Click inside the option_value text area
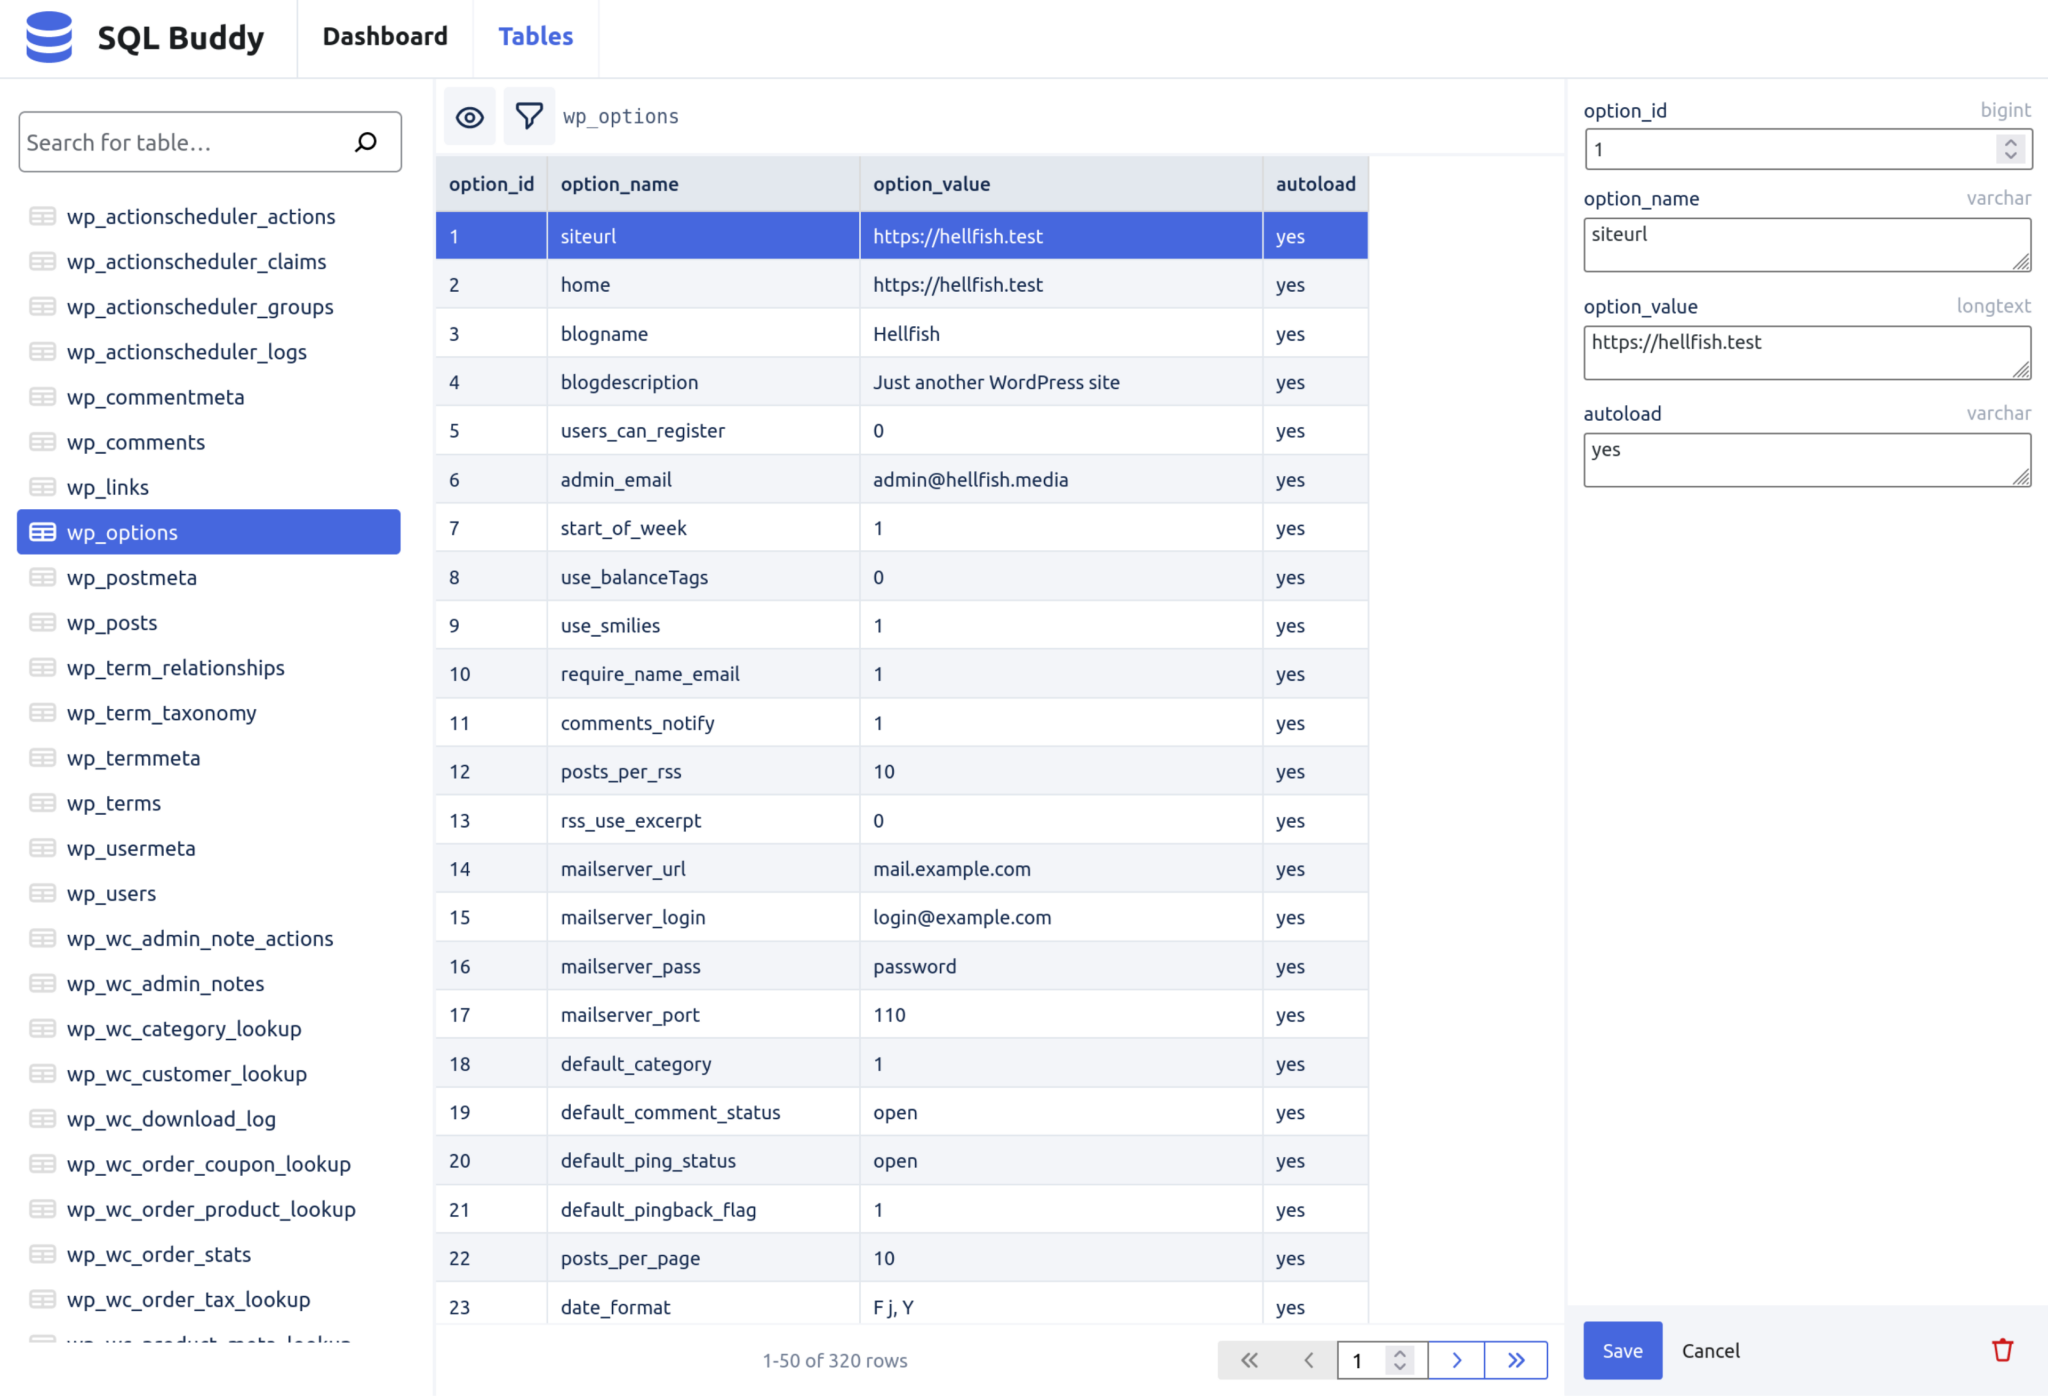Viewport: 2048px width, 1396px height. (1806, 352)
